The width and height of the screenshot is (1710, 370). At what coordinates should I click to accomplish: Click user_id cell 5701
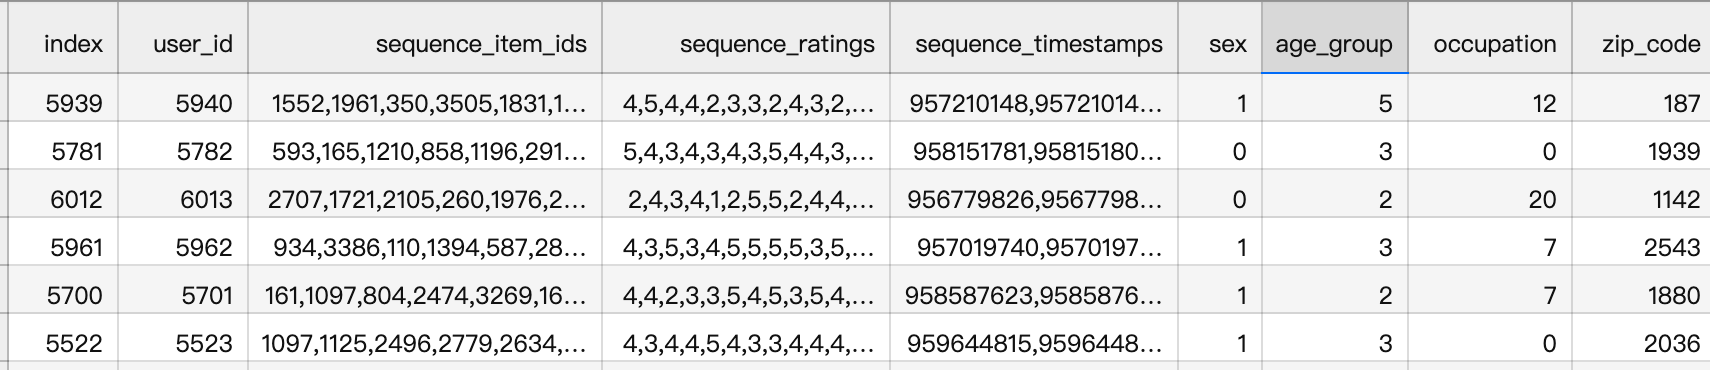(x=183, y=295)
